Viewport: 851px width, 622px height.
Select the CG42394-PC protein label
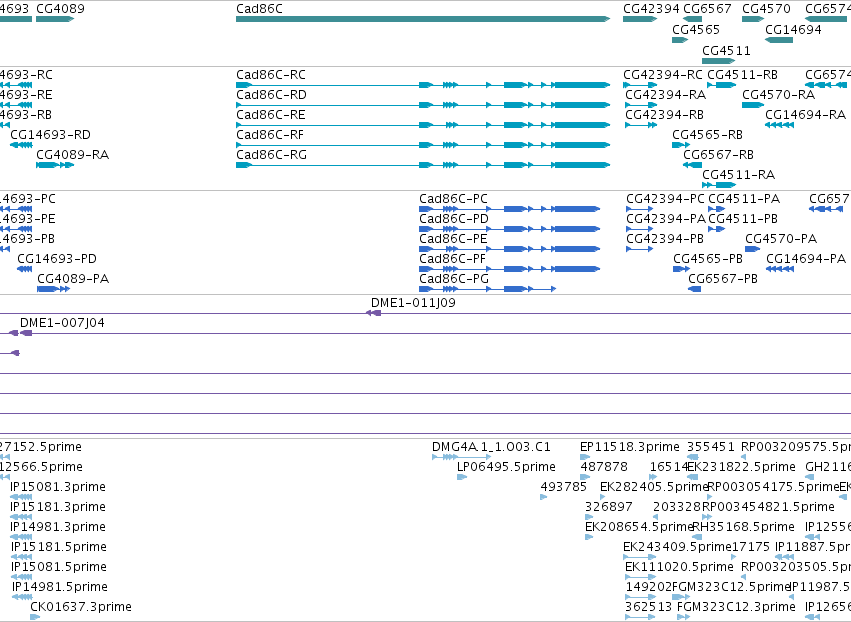coord(665,199)
